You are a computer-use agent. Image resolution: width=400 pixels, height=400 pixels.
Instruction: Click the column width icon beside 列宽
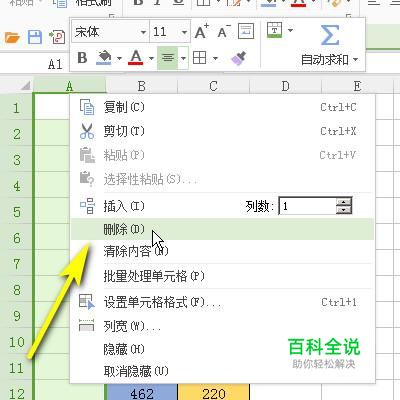pos(87,325)
